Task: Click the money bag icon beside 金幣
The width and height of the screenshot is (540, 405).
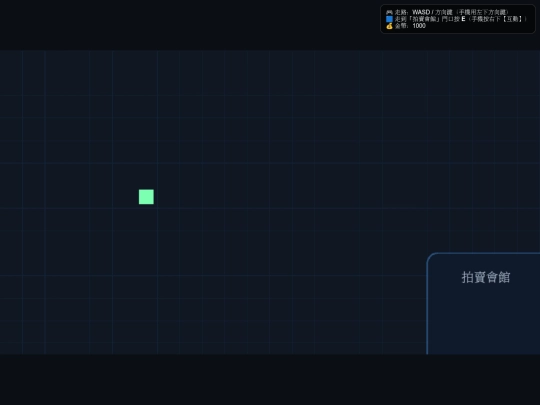Action: [x=389, y=26]
